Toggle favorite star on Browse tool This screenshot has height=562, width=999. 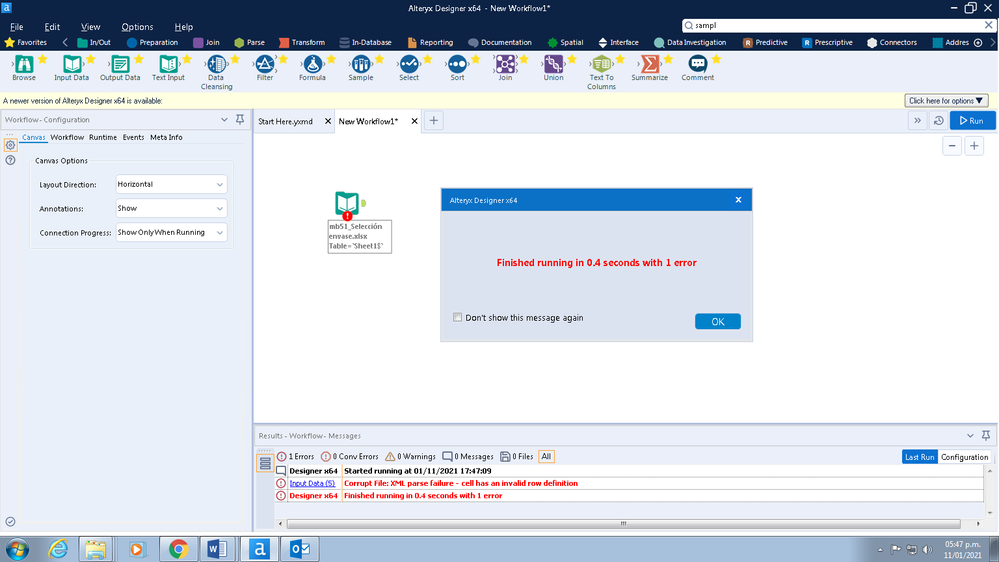(x=42, y=59)
